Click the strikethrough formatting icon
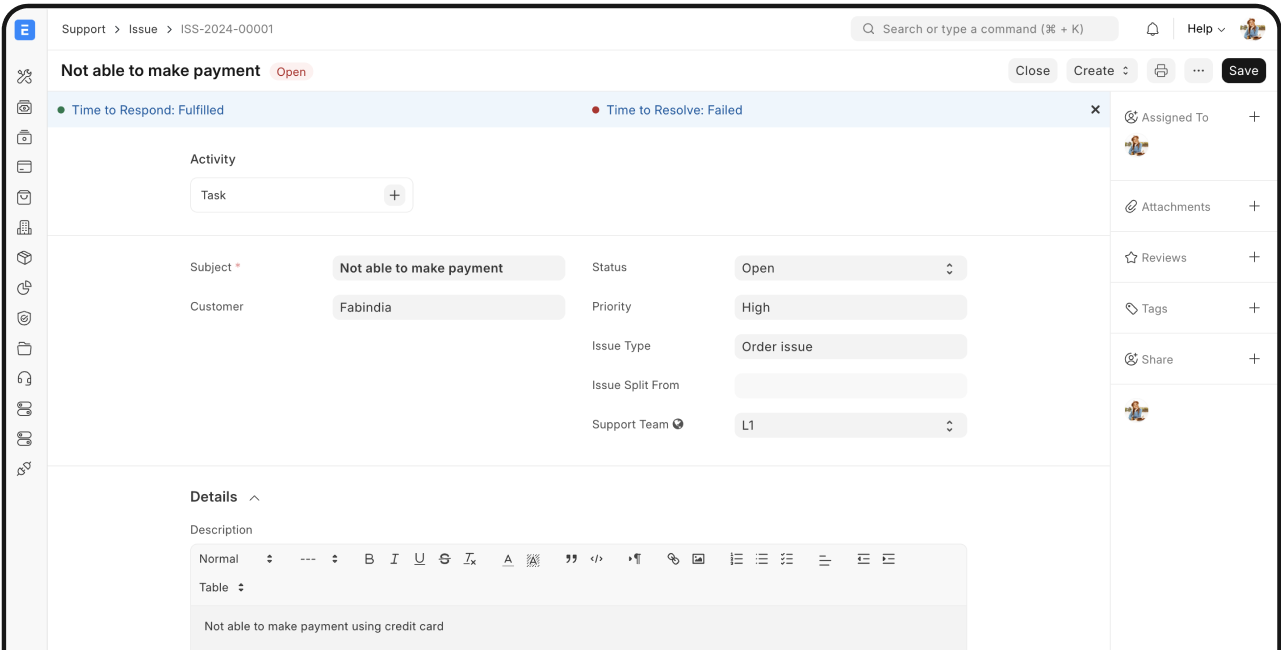 click(x=444, y=559)
